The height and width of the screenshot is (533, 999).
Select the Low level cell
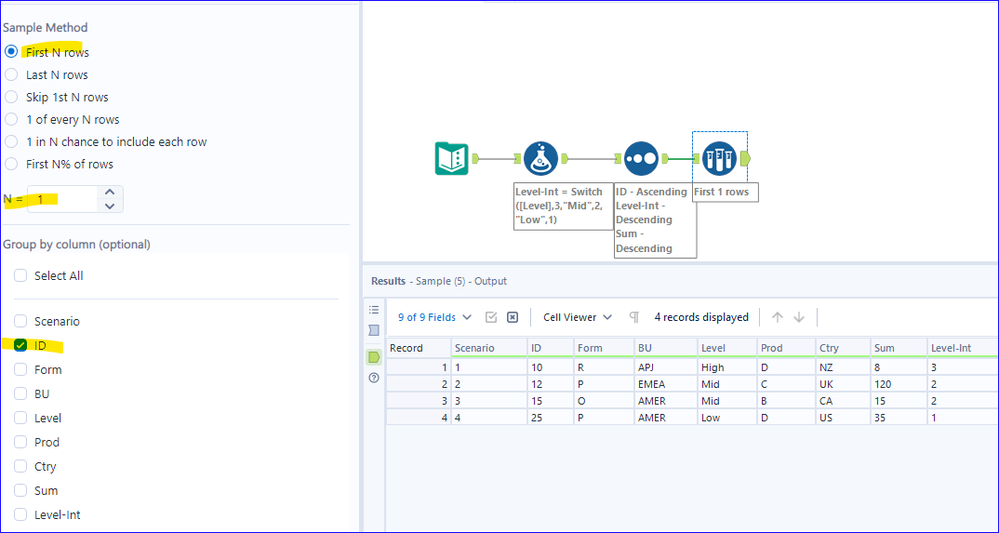[726, 417]
